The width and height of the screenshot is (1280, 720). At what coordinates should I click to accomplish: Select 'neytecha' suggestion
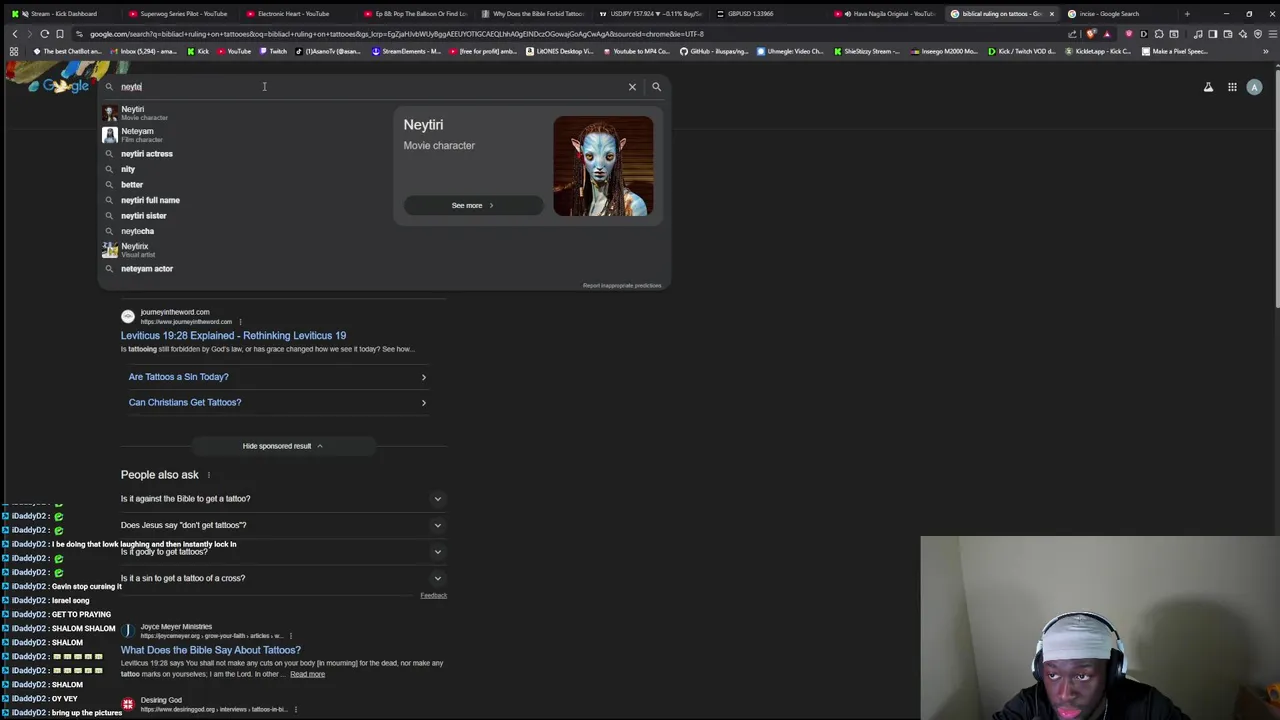click(245, 231)
